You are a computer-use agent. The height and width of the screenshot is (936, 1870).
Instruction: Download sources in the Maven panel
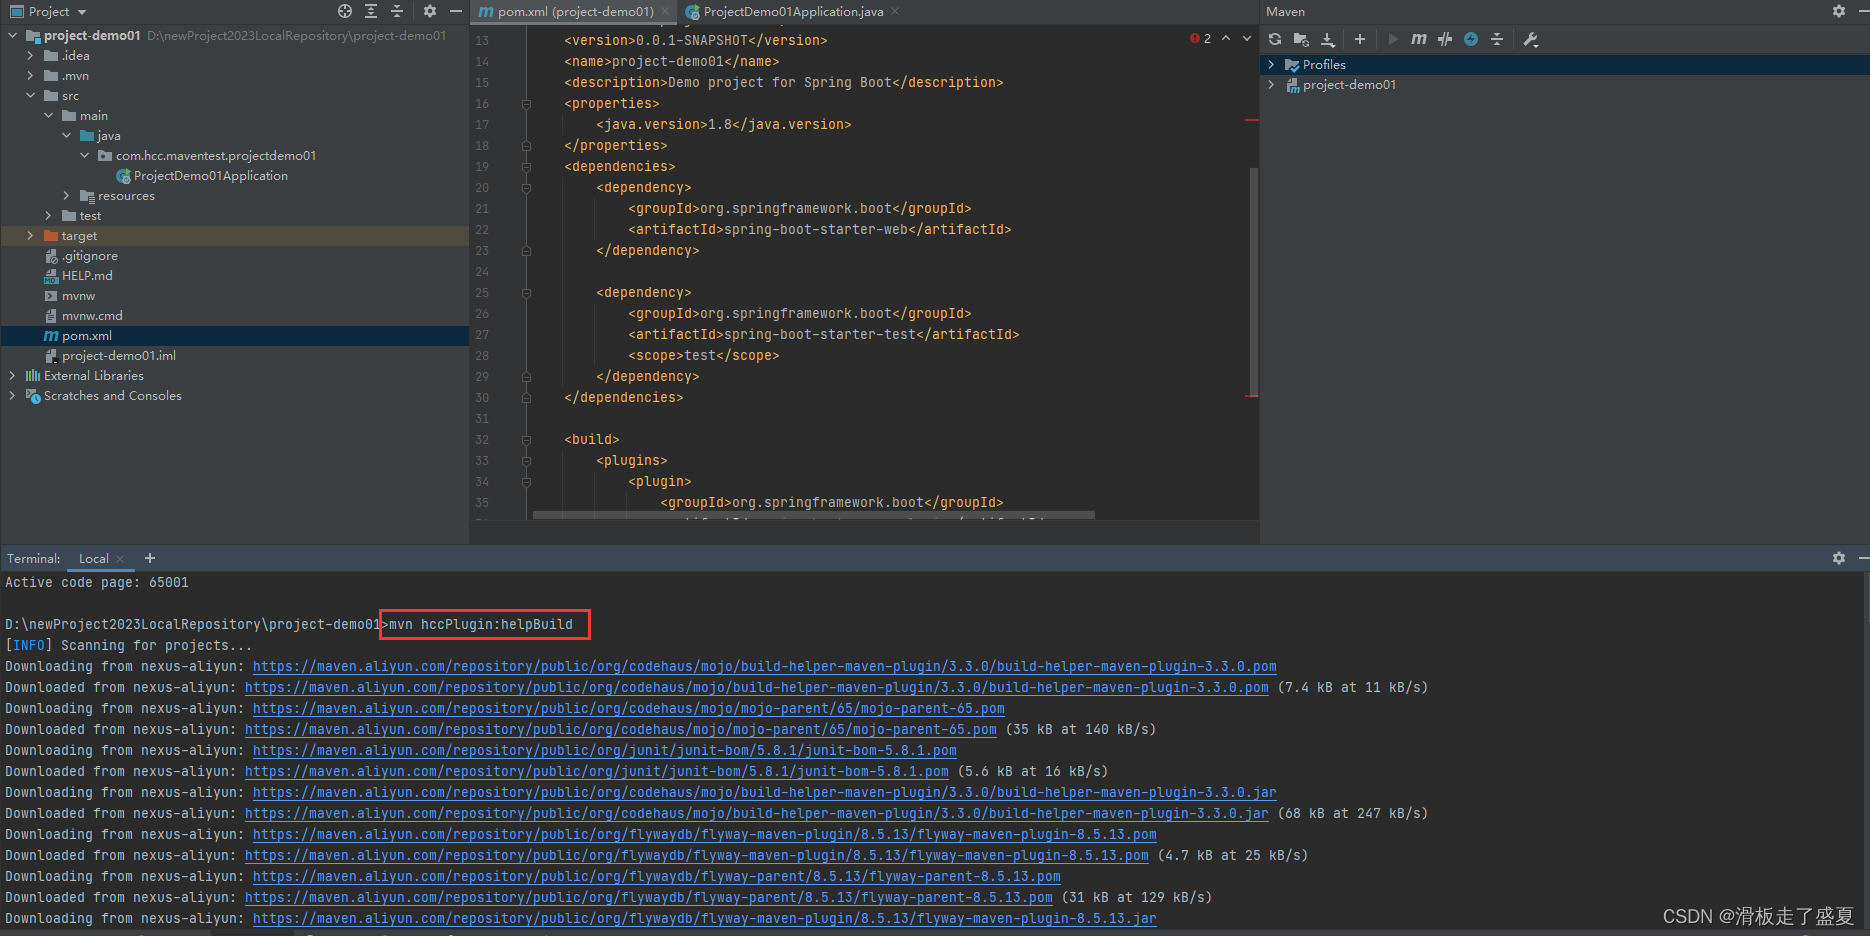coord(1328,39)
